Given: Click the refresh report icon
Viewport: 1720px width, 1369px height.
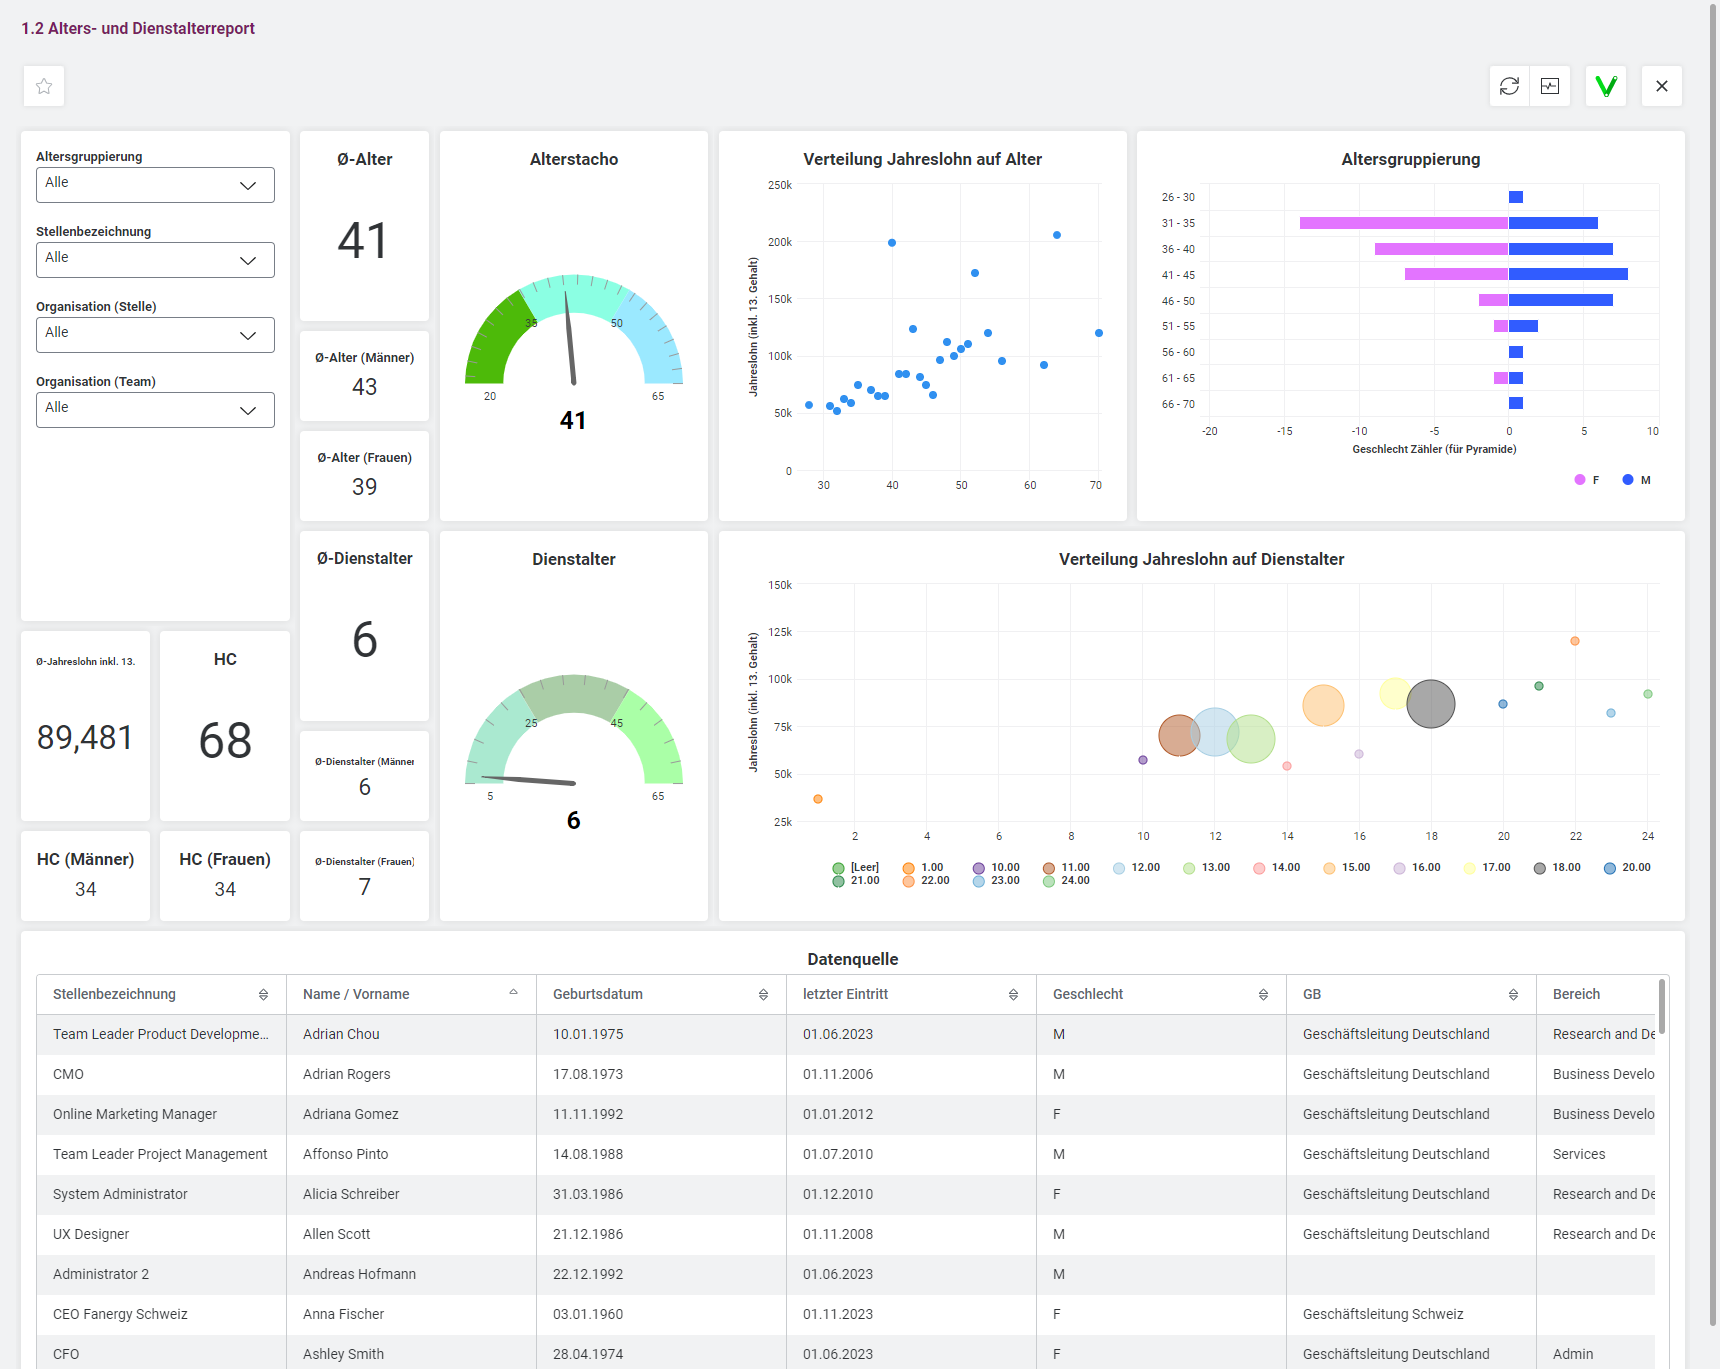Looking at the screenshot, I should tap(1509, 86).
